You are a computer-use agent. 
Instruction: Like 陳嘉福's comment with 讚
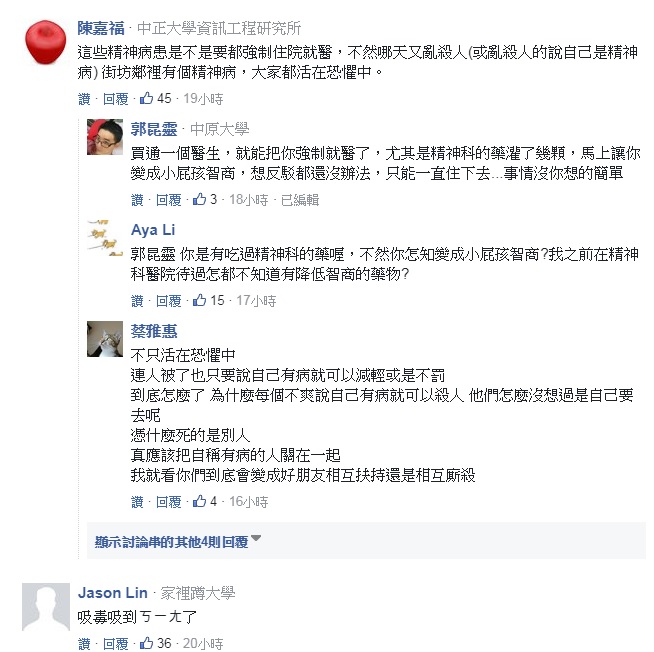pyautogui.click(x=84, y=99)
